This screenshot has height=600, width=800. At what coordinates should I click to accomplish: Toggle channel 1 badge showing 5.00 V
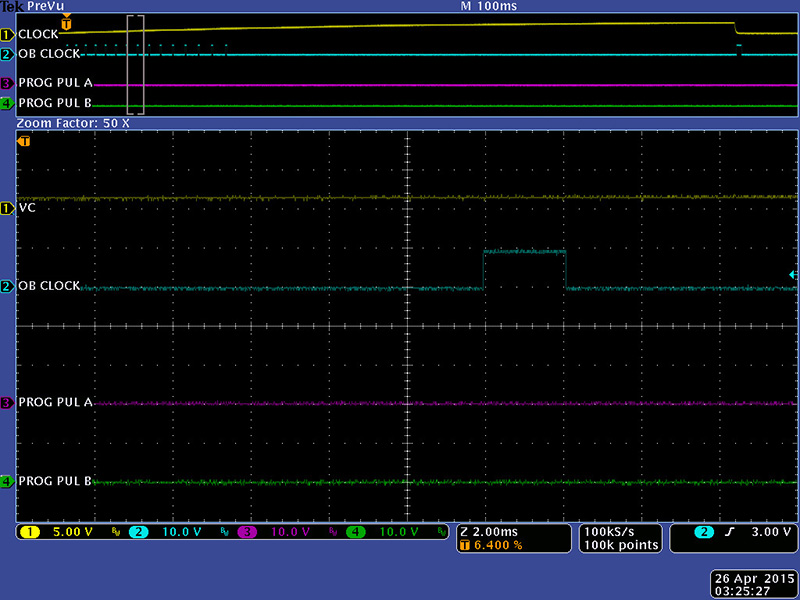tap(56, 532)
